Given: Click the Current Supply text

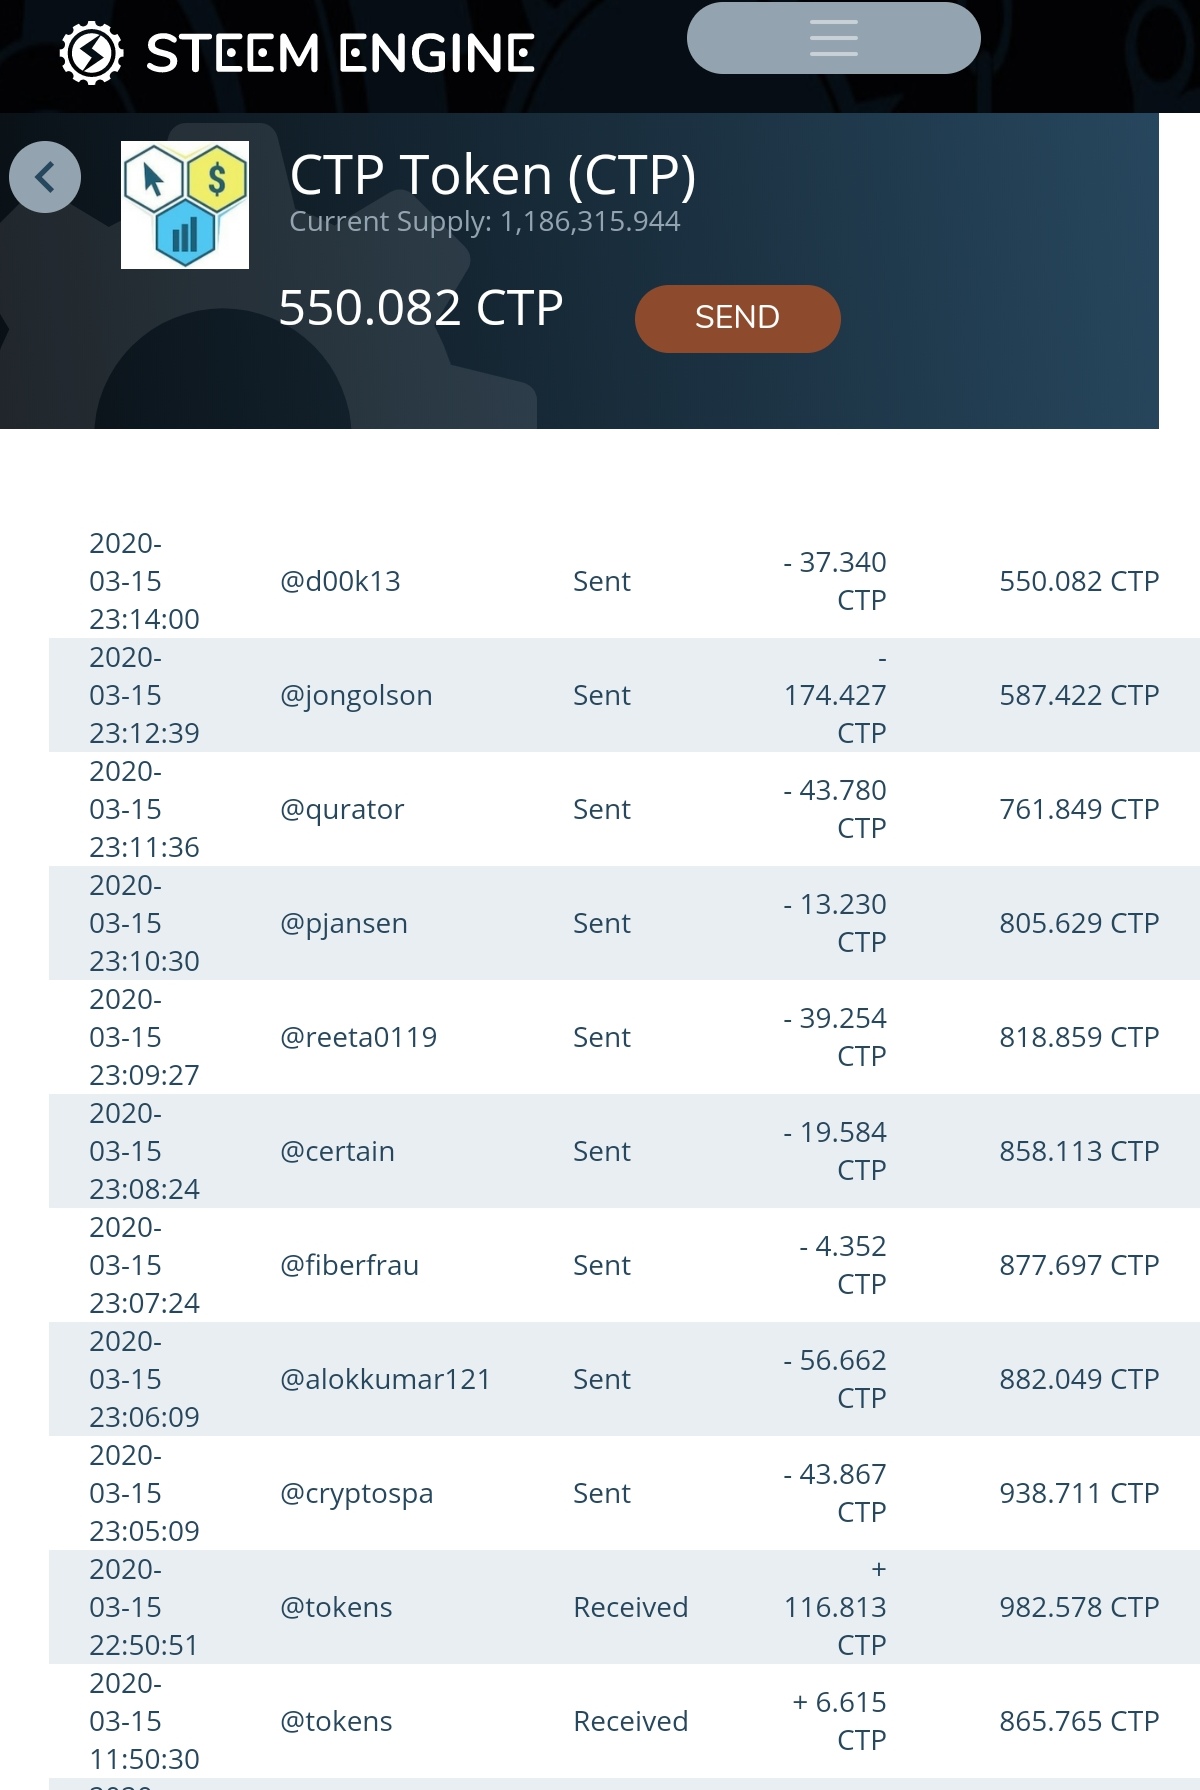Looking at the screenshot, I should click(x=484, y=221).
